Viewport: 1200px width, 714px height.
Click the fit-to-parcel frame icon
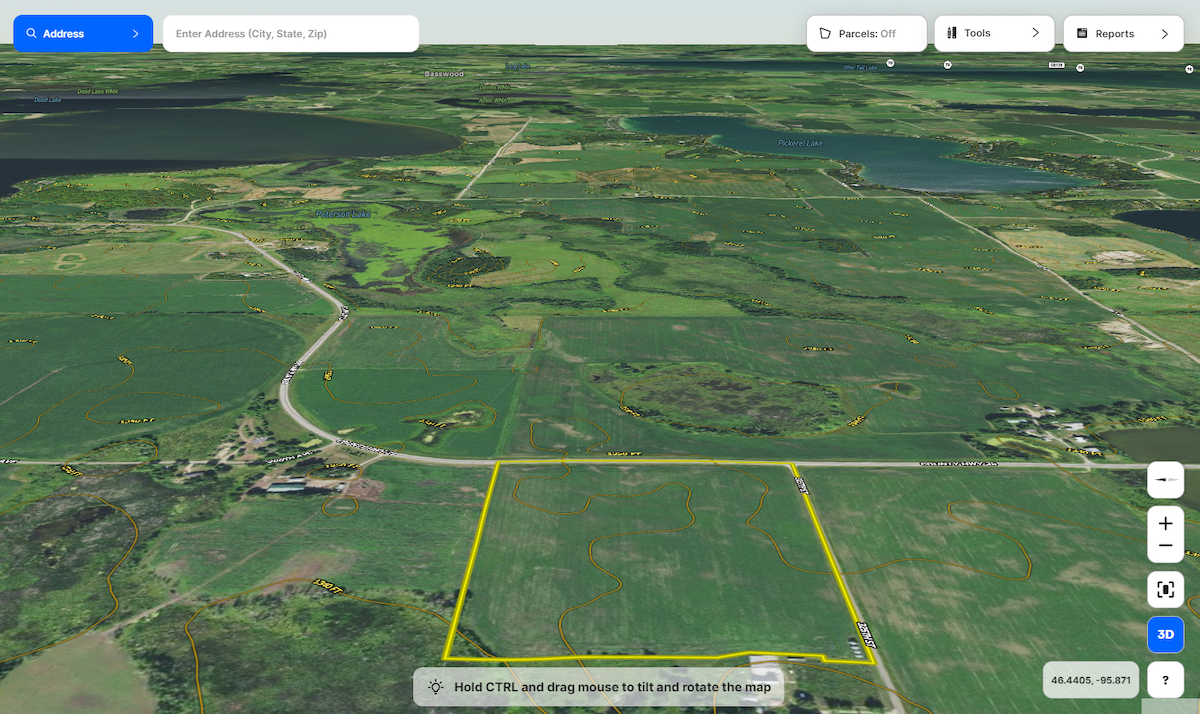(x=1165, y=590)
